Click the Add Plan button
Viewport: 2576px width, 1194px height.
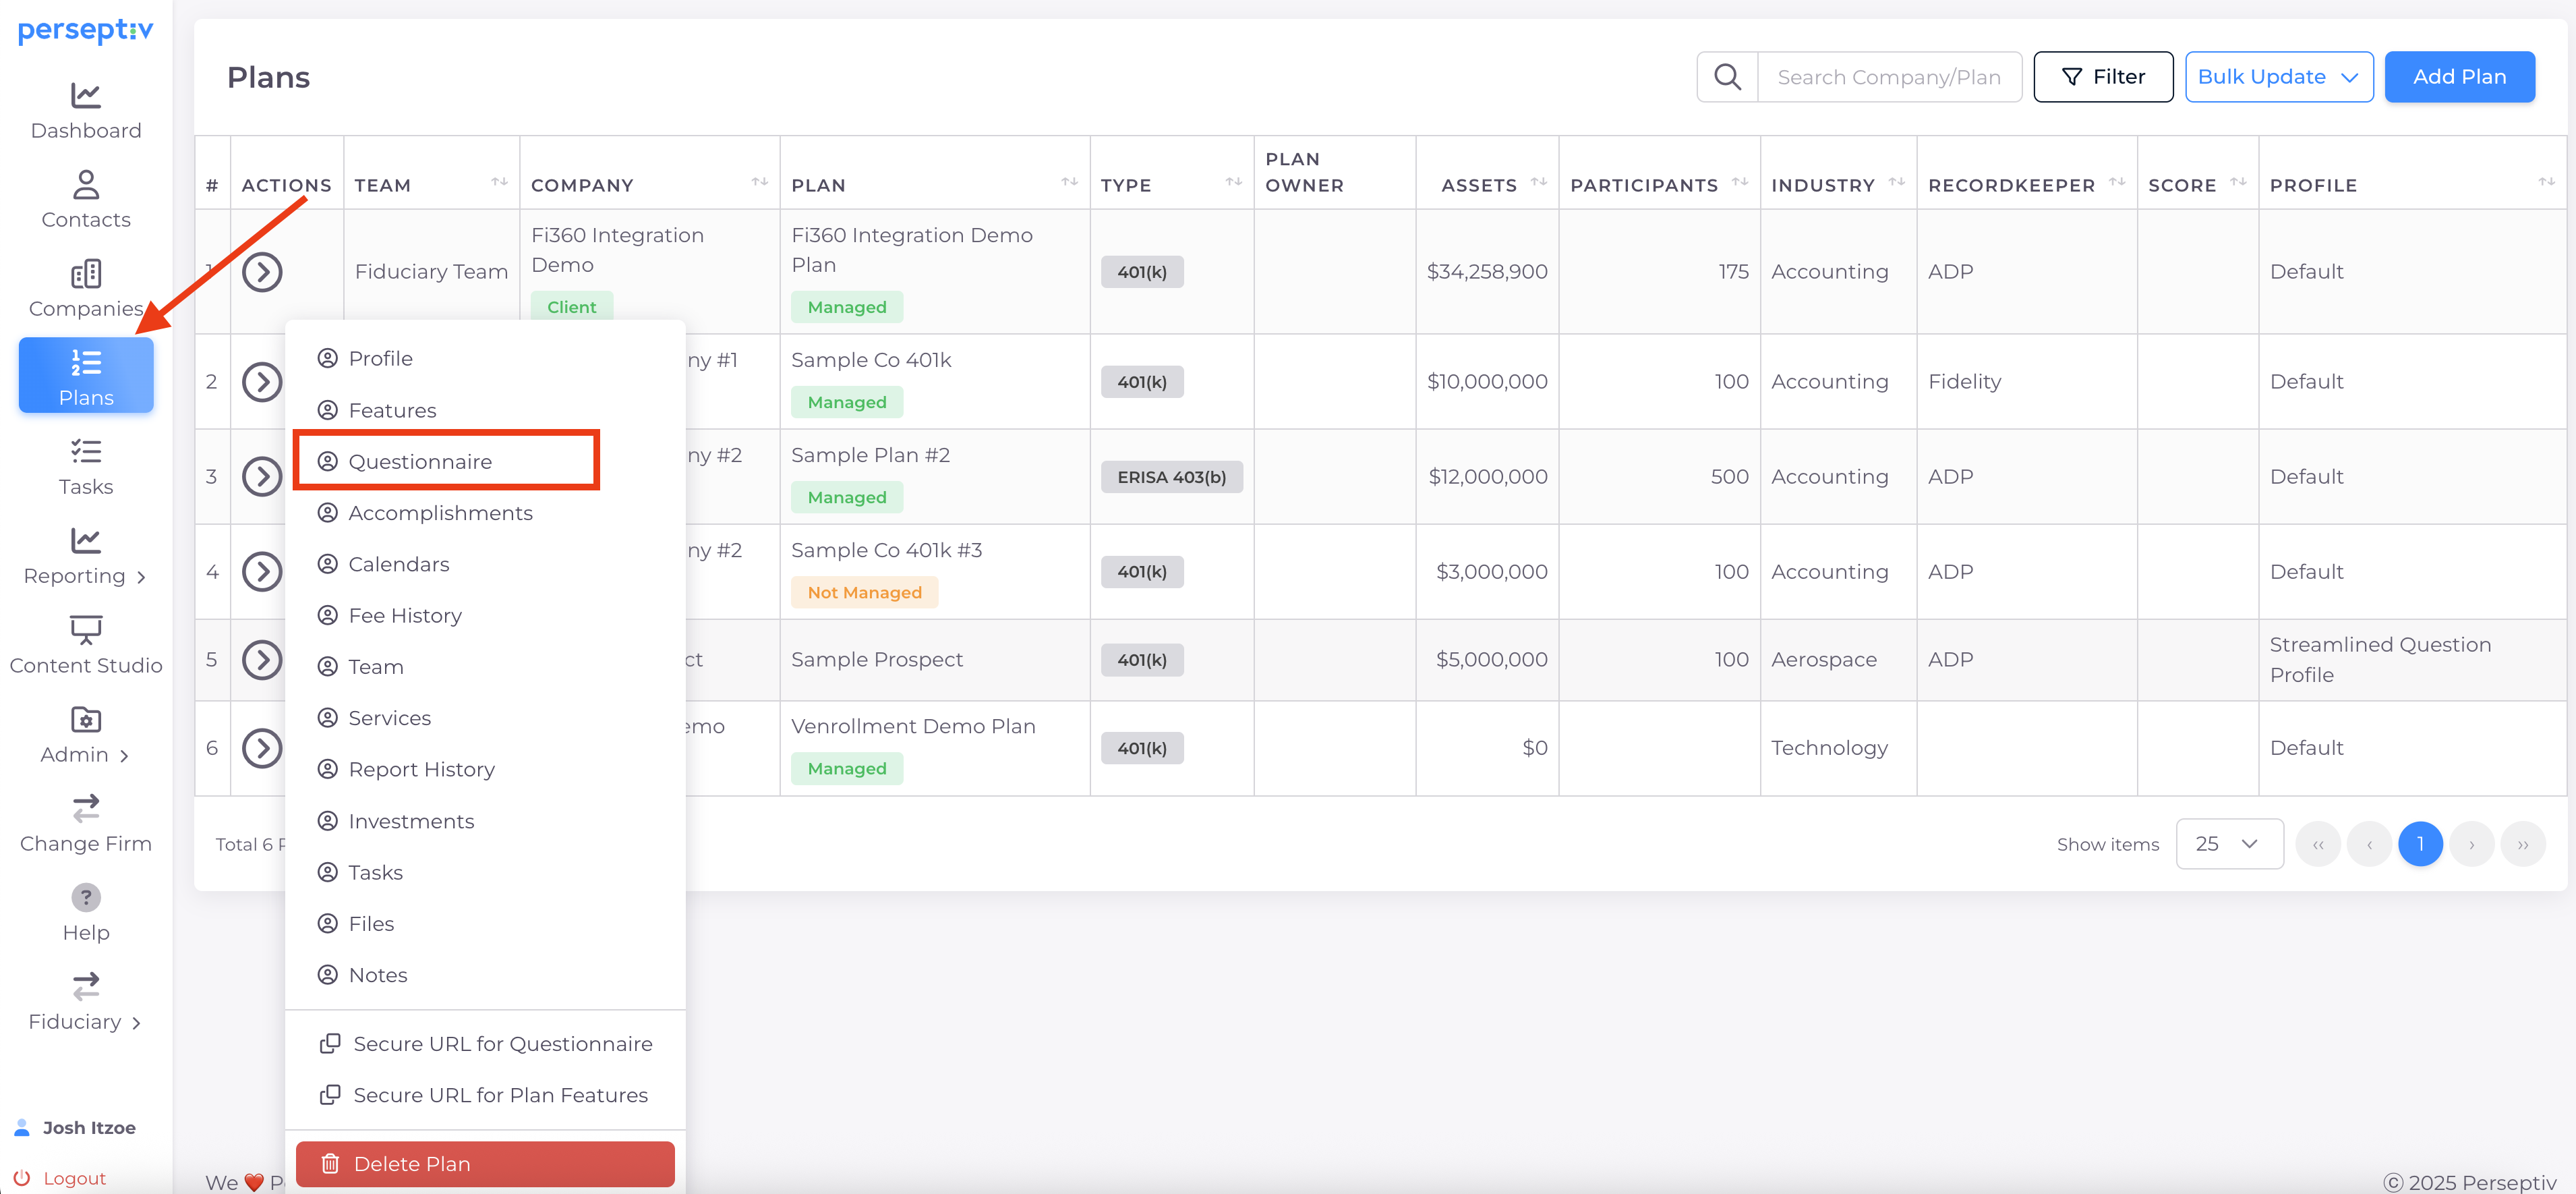(2458, 77)
